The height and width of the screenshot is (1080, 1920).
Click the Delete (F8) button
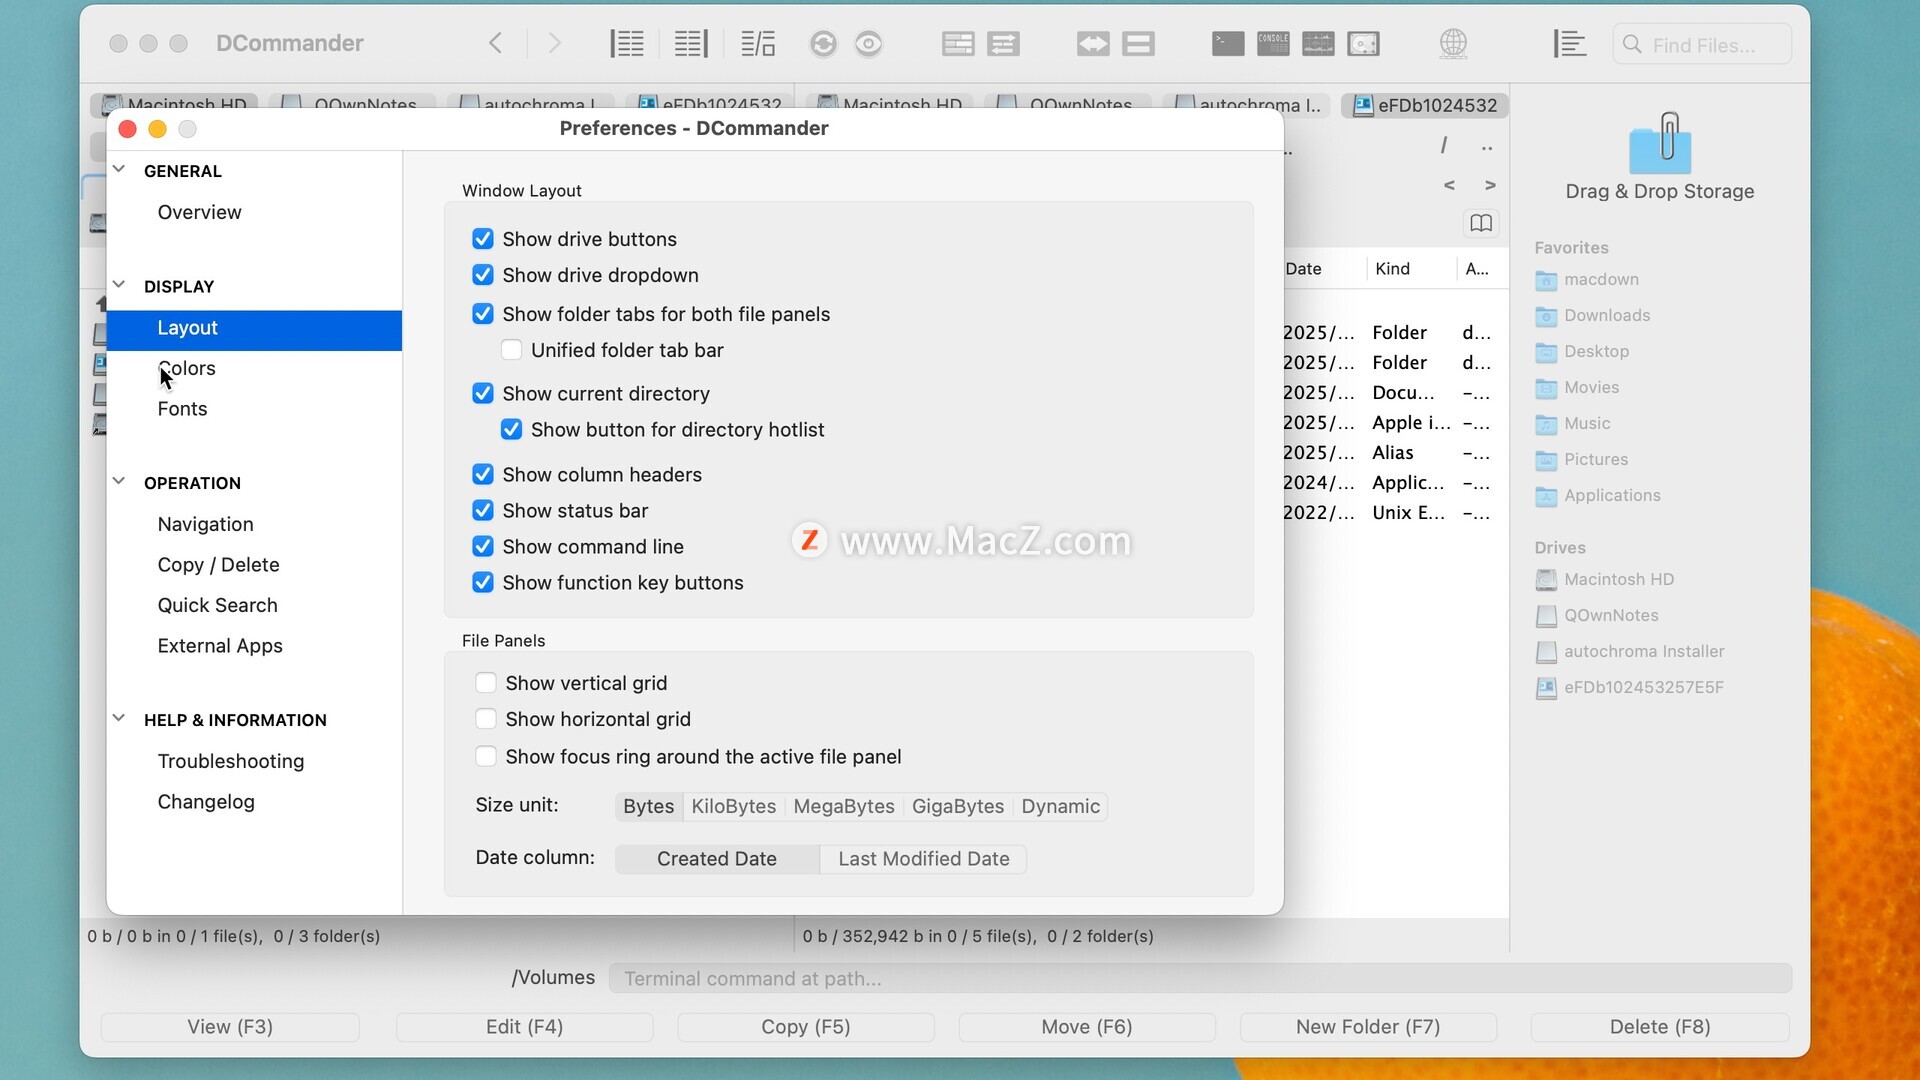pyautogui.click(x=1660, y=1027)
